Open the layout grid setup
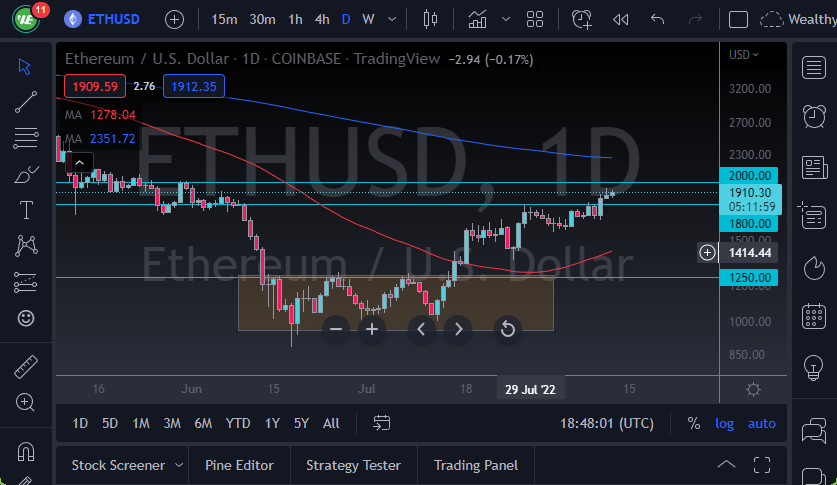 pyautogui.click(x=535, y=20)
